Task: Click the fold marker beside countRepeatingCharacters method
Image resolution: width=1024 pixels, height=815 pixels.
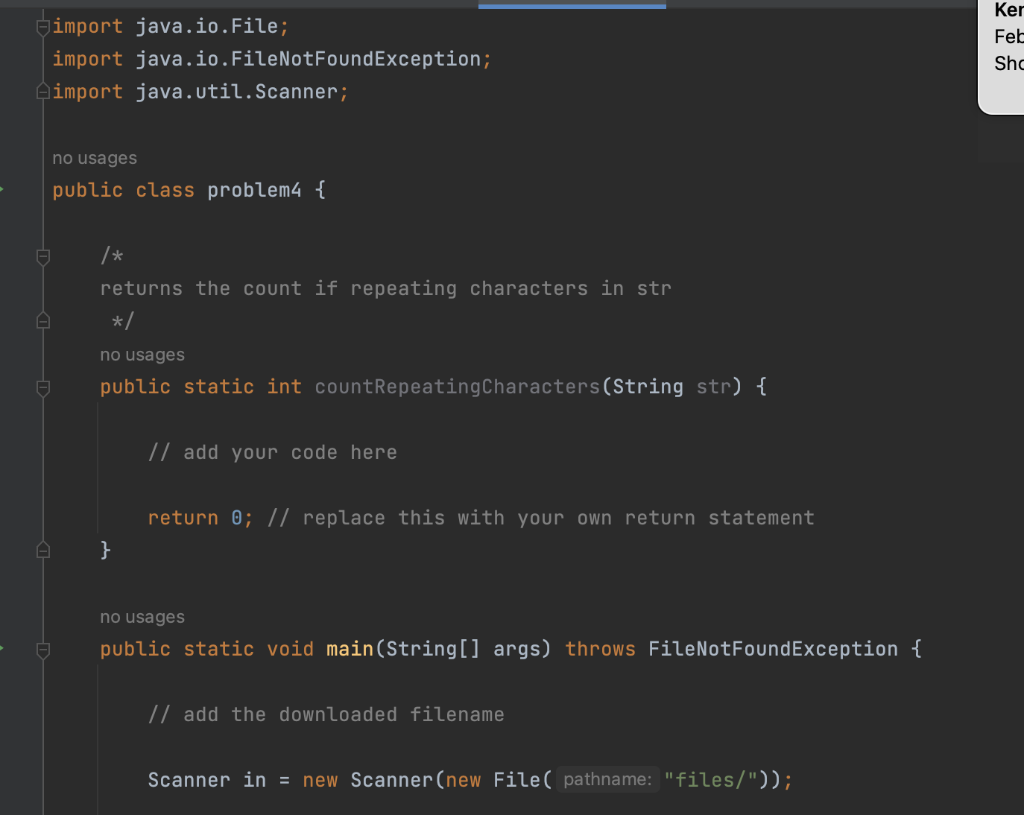Action: pyautogui.click(x=42, y=388)
